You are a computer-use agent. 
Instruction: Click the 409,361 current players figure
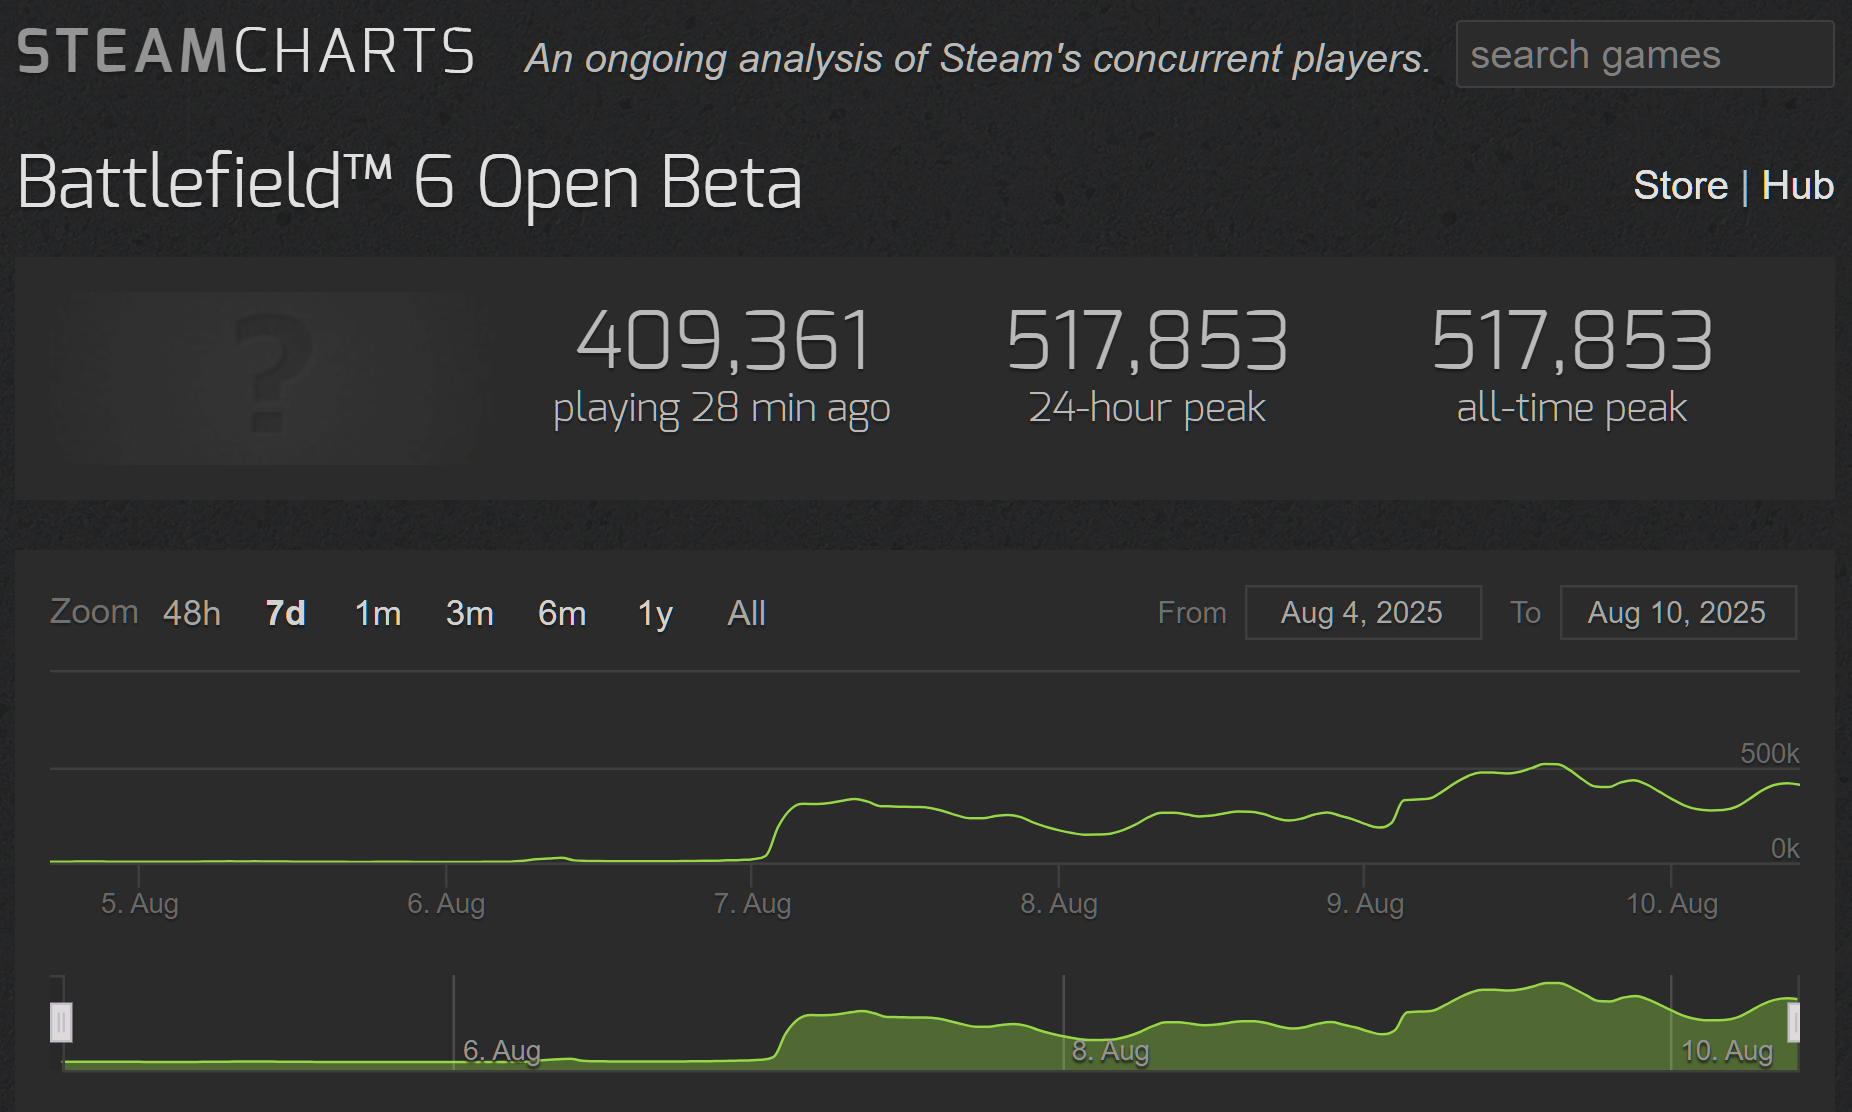pos(724,340)
